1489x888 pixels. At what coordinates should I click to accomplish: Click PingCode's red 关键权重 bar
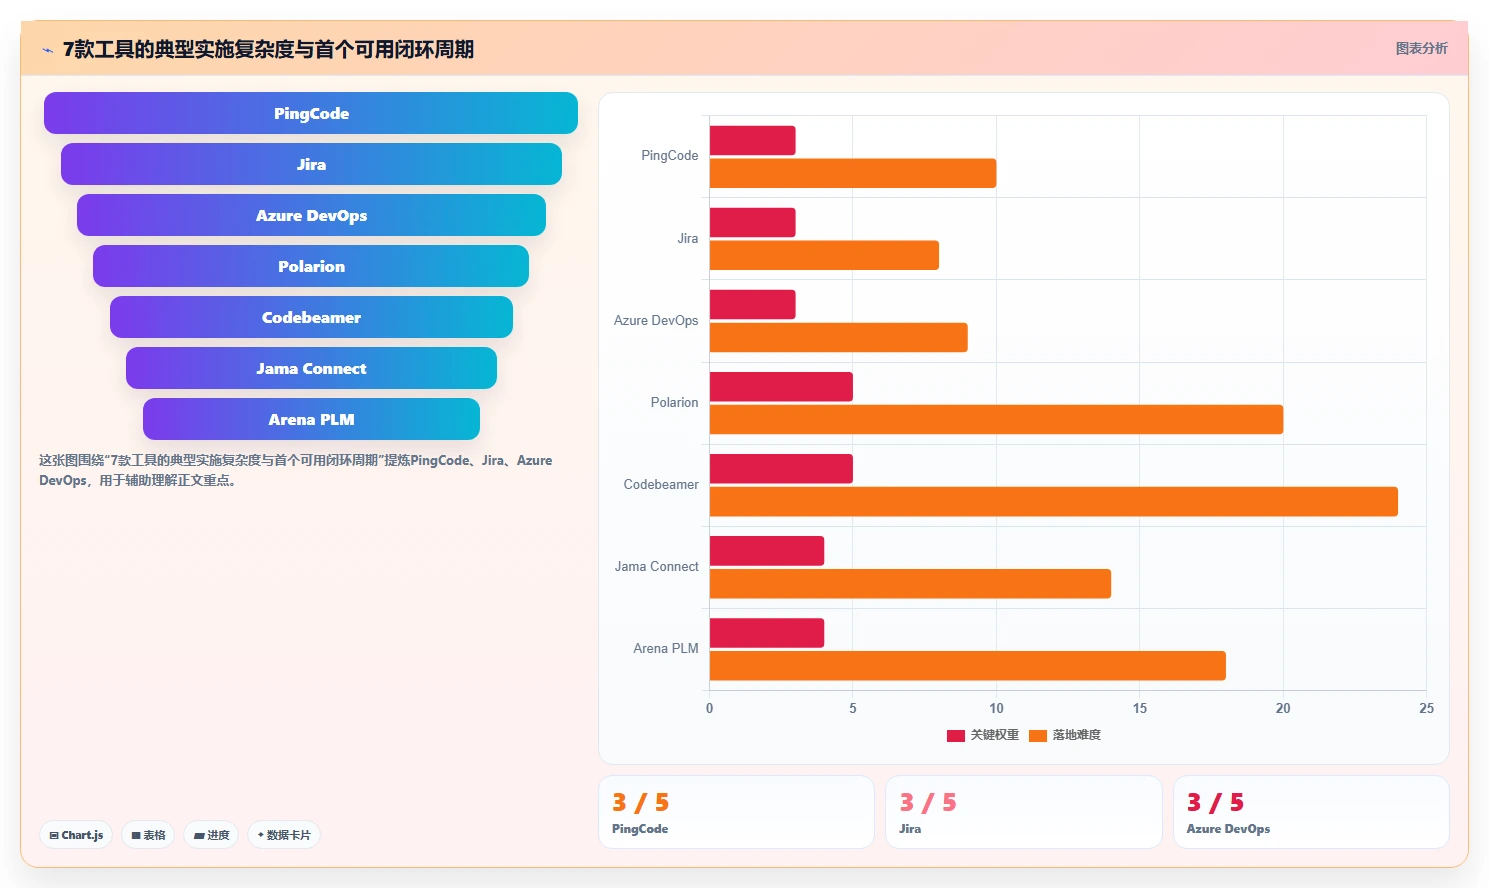point(753,140)
